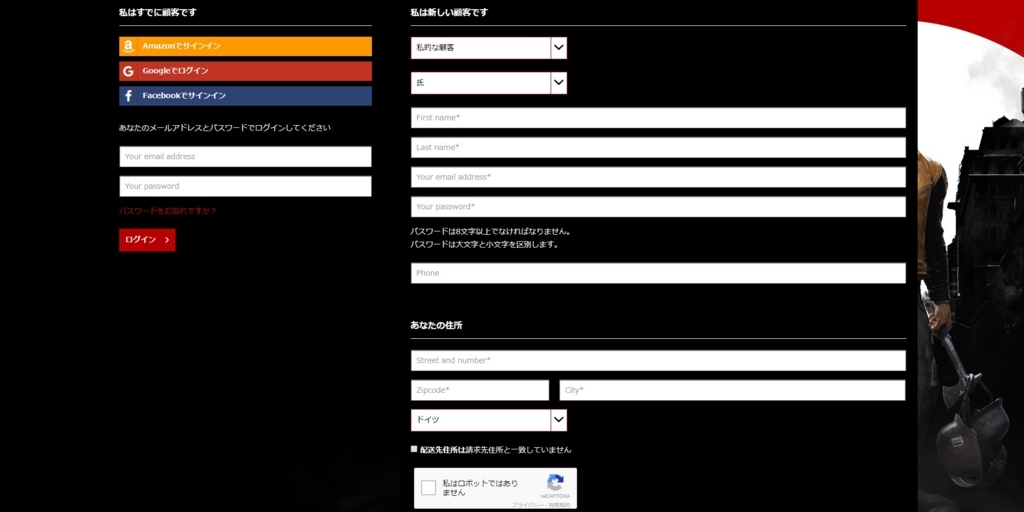This screenshot has height=512, width=1024.
Task: Open the パスワードをお忘れですか？ link
Action: tap(167, 211)
